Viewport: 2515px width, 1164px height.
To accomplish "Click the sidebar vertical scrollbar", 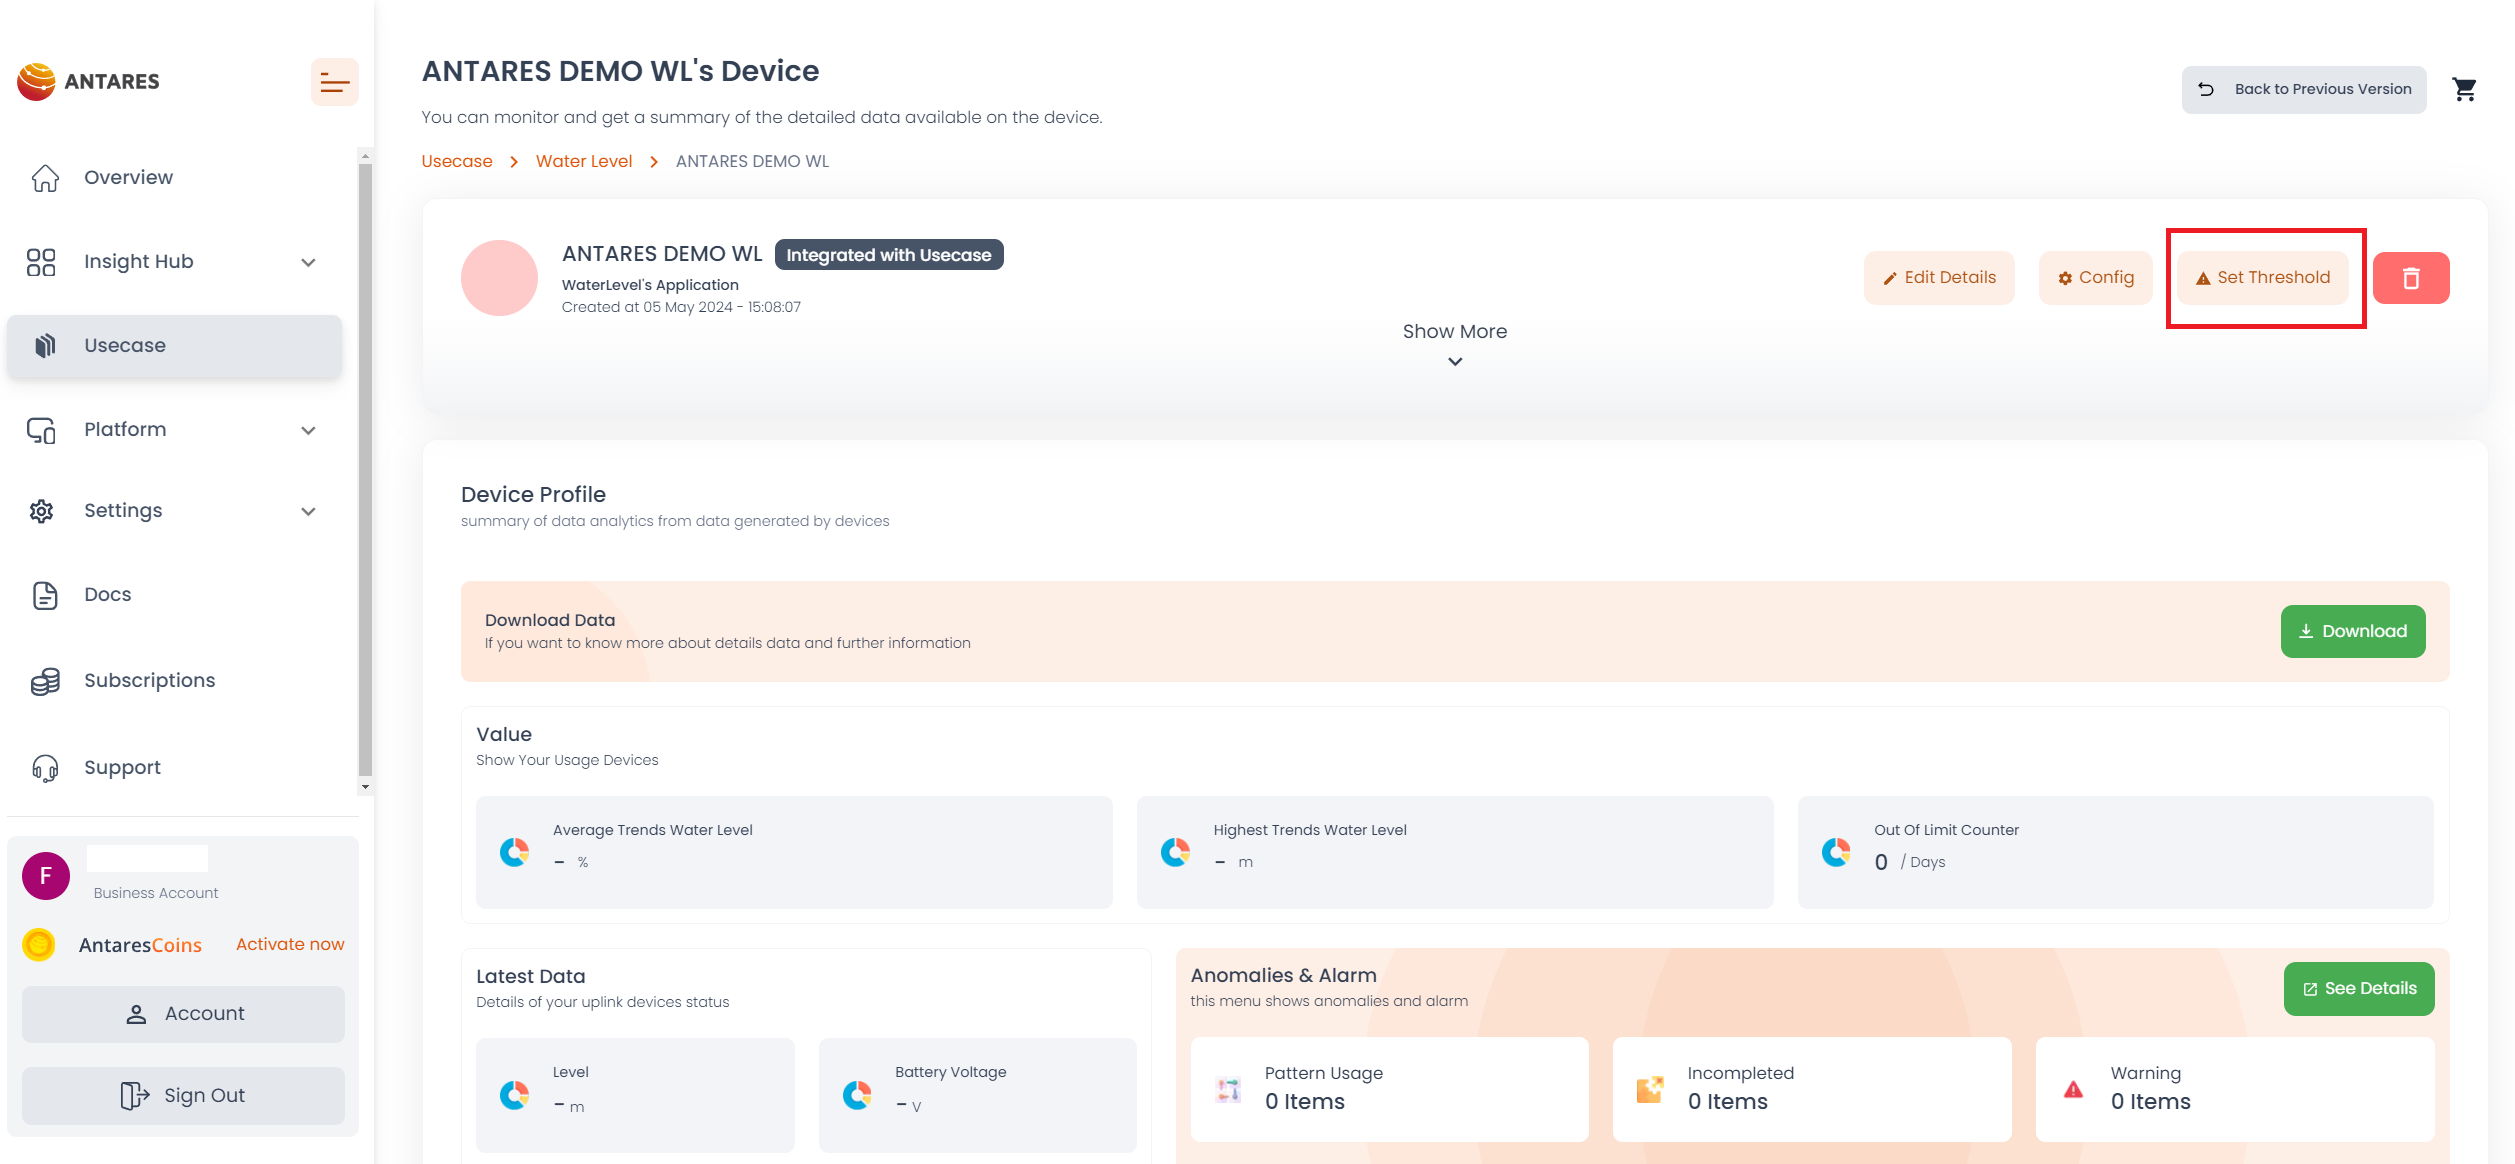I will point(365,470).
